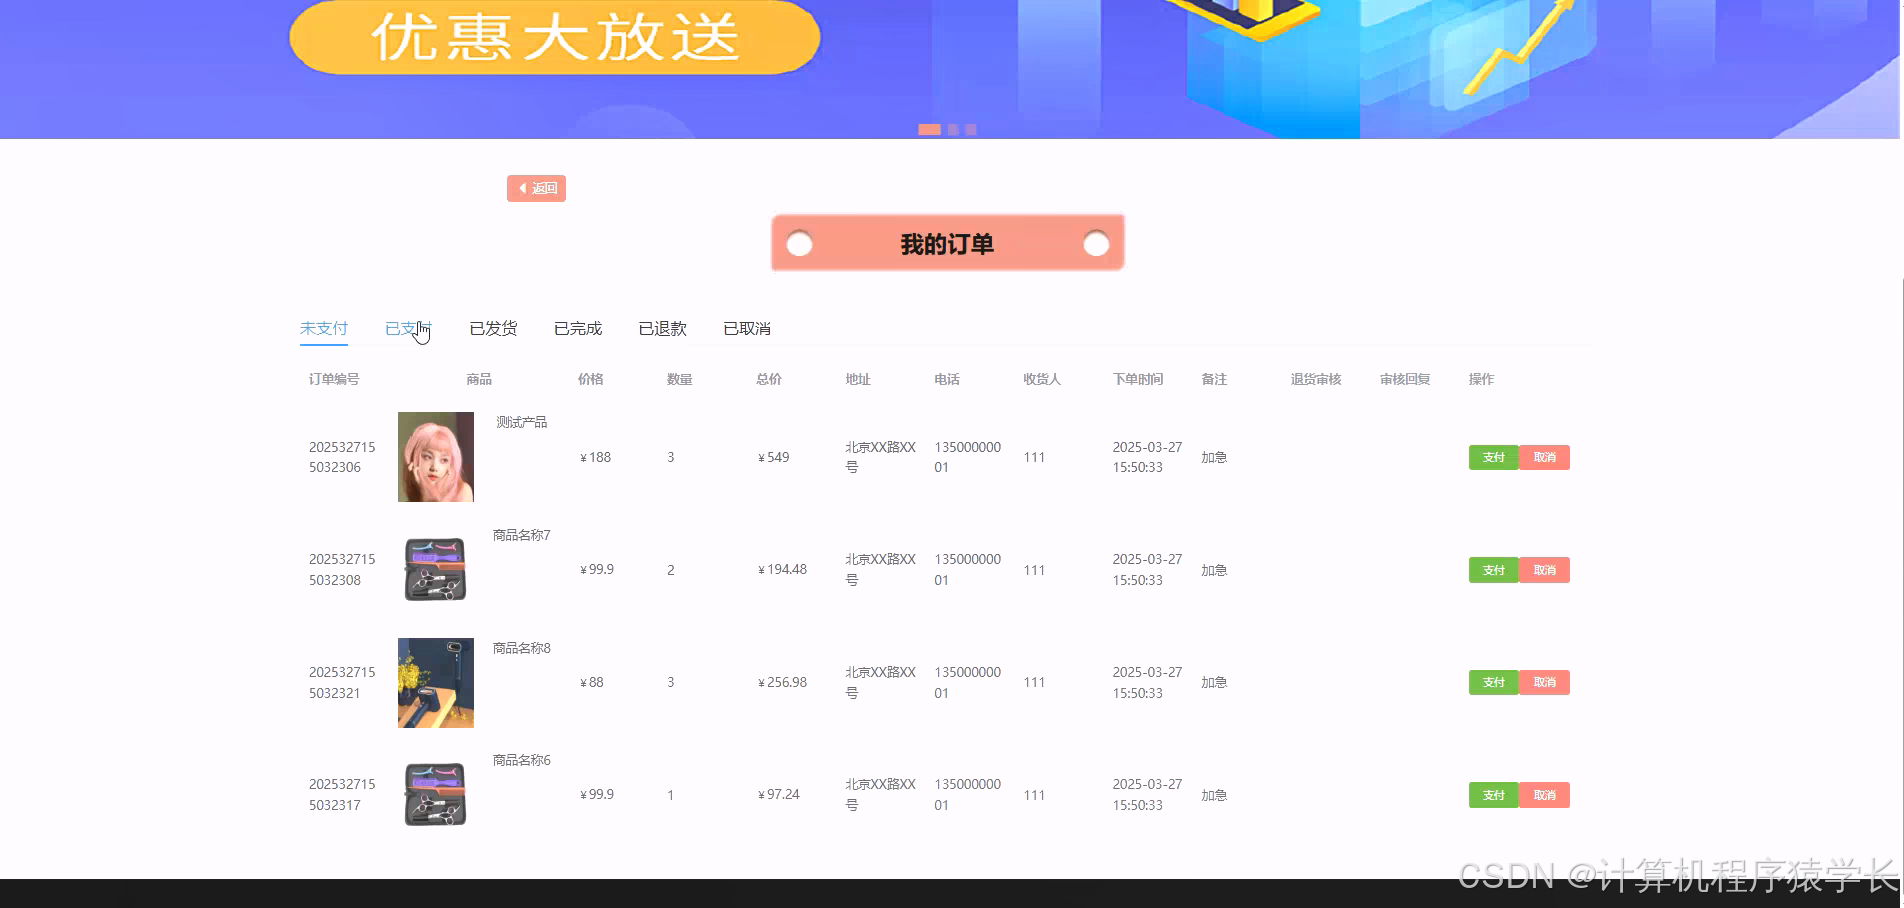Click the right circle decoration on 我的订单 banner
This screenshot has height=908, width=1904.
click(x=1095, y=242)
